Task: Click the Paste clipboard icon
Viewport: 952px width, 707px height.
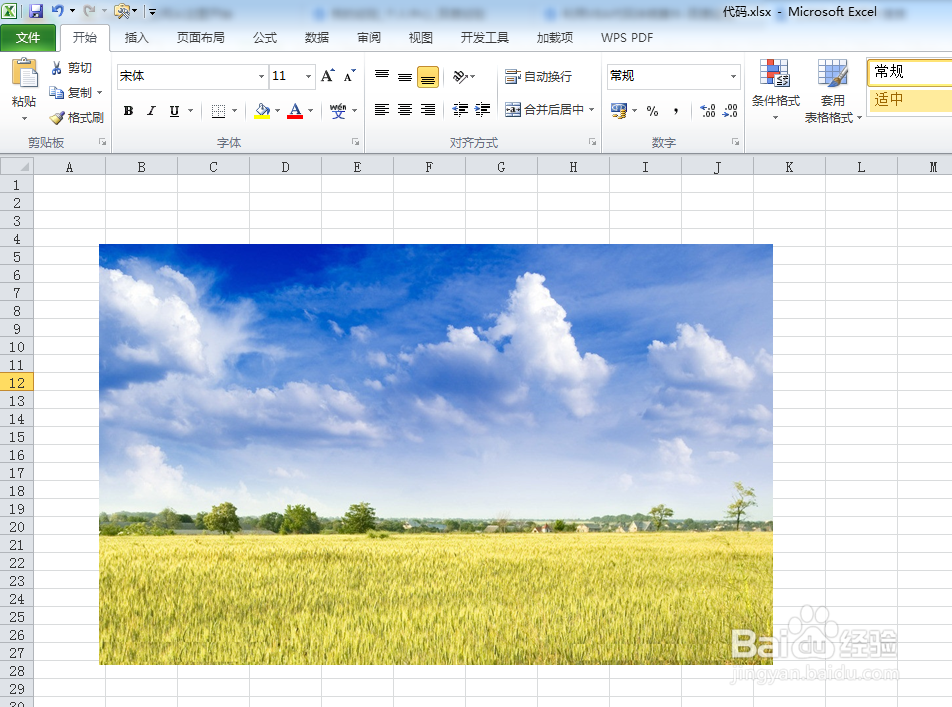Action: [x=24, y=74]
